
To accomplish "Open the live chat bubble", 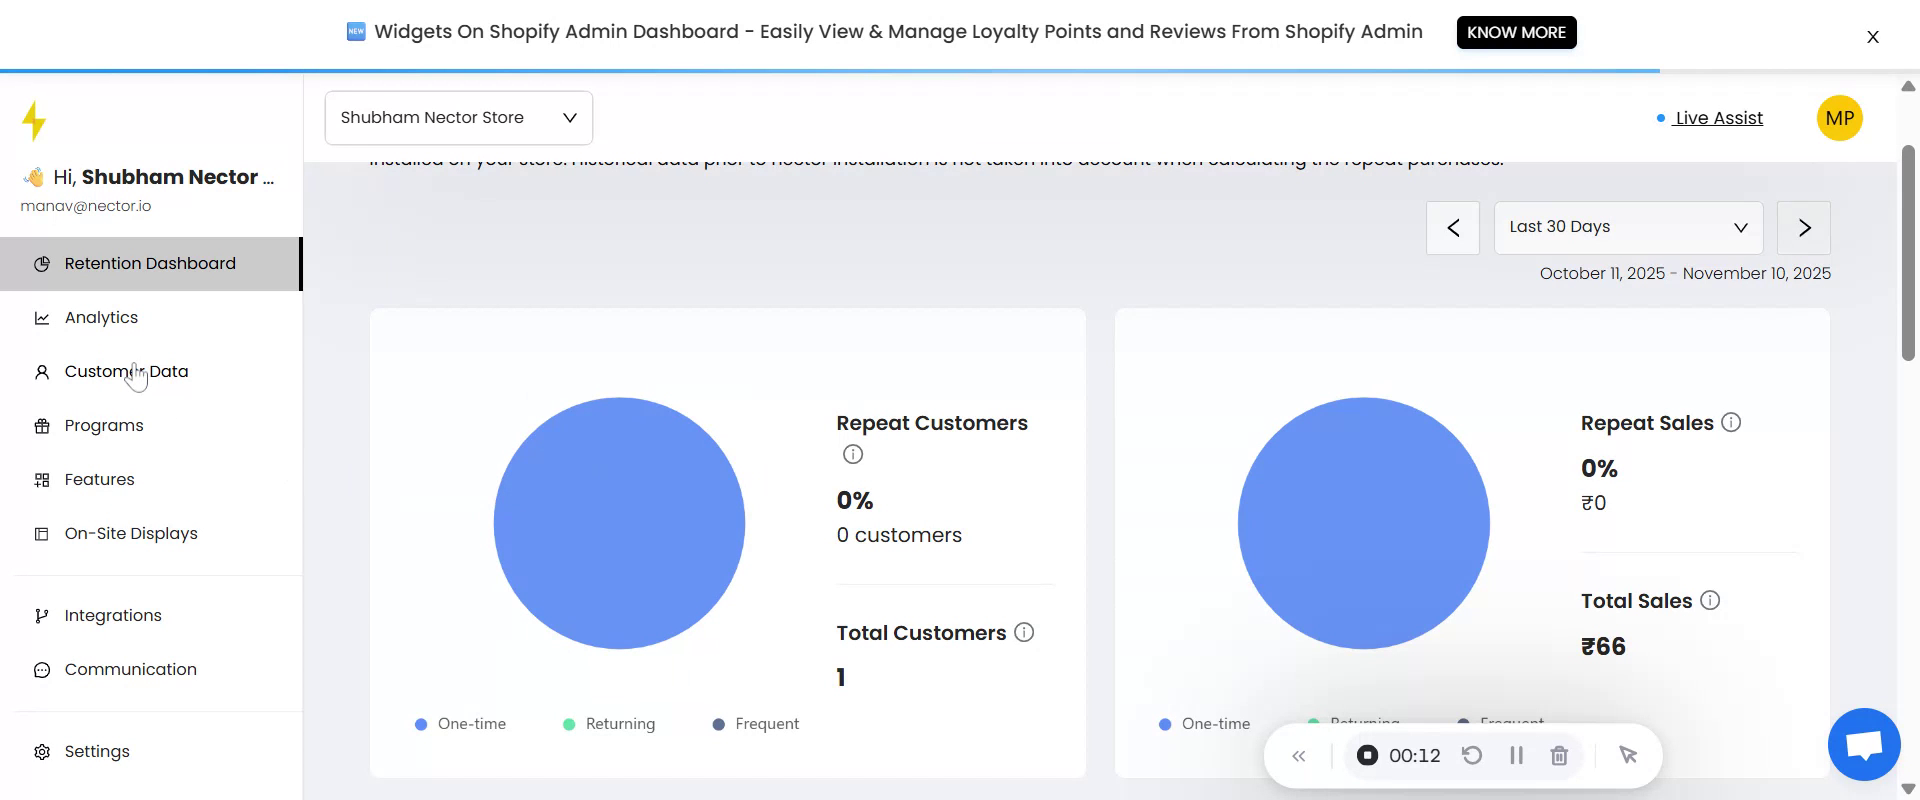I will (x=1863, y=745).
